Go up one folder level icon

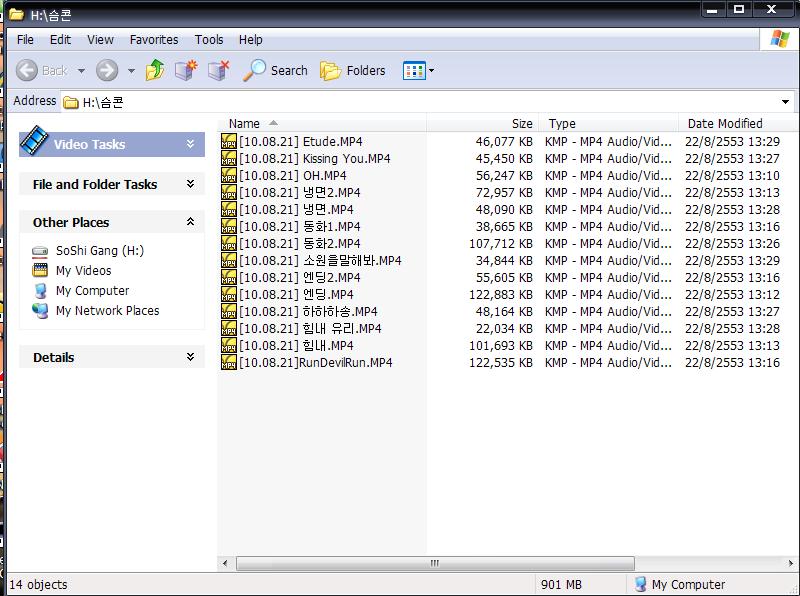[155, 70]
